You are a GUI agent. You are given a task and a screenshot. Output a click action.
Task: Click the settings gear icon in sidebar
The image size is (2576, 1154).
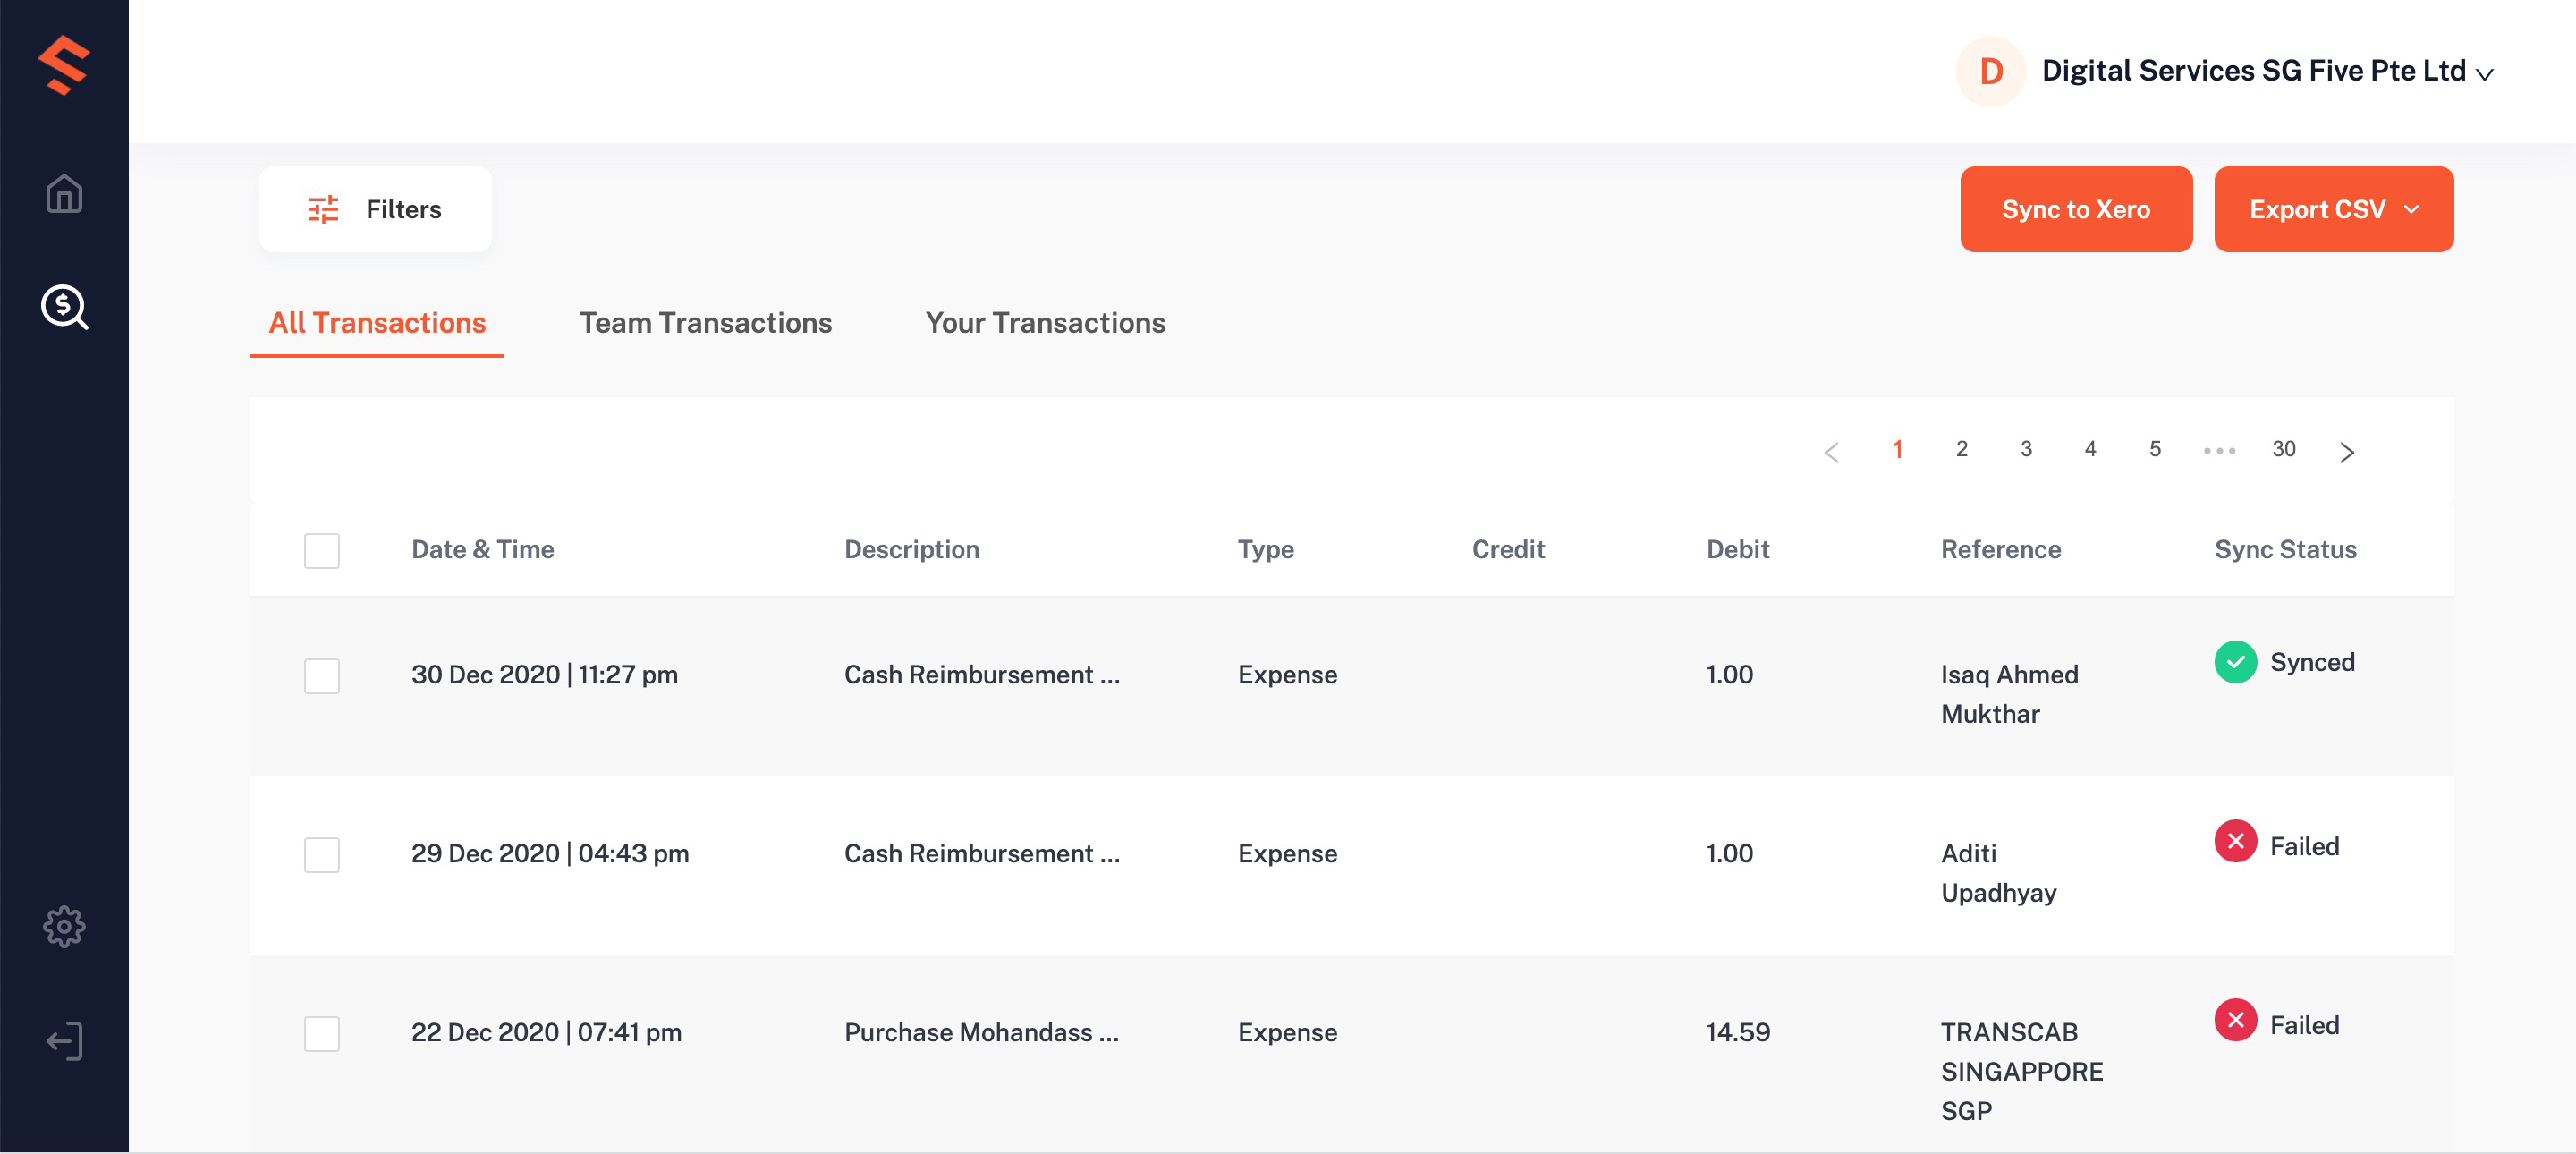click(64, 922)
